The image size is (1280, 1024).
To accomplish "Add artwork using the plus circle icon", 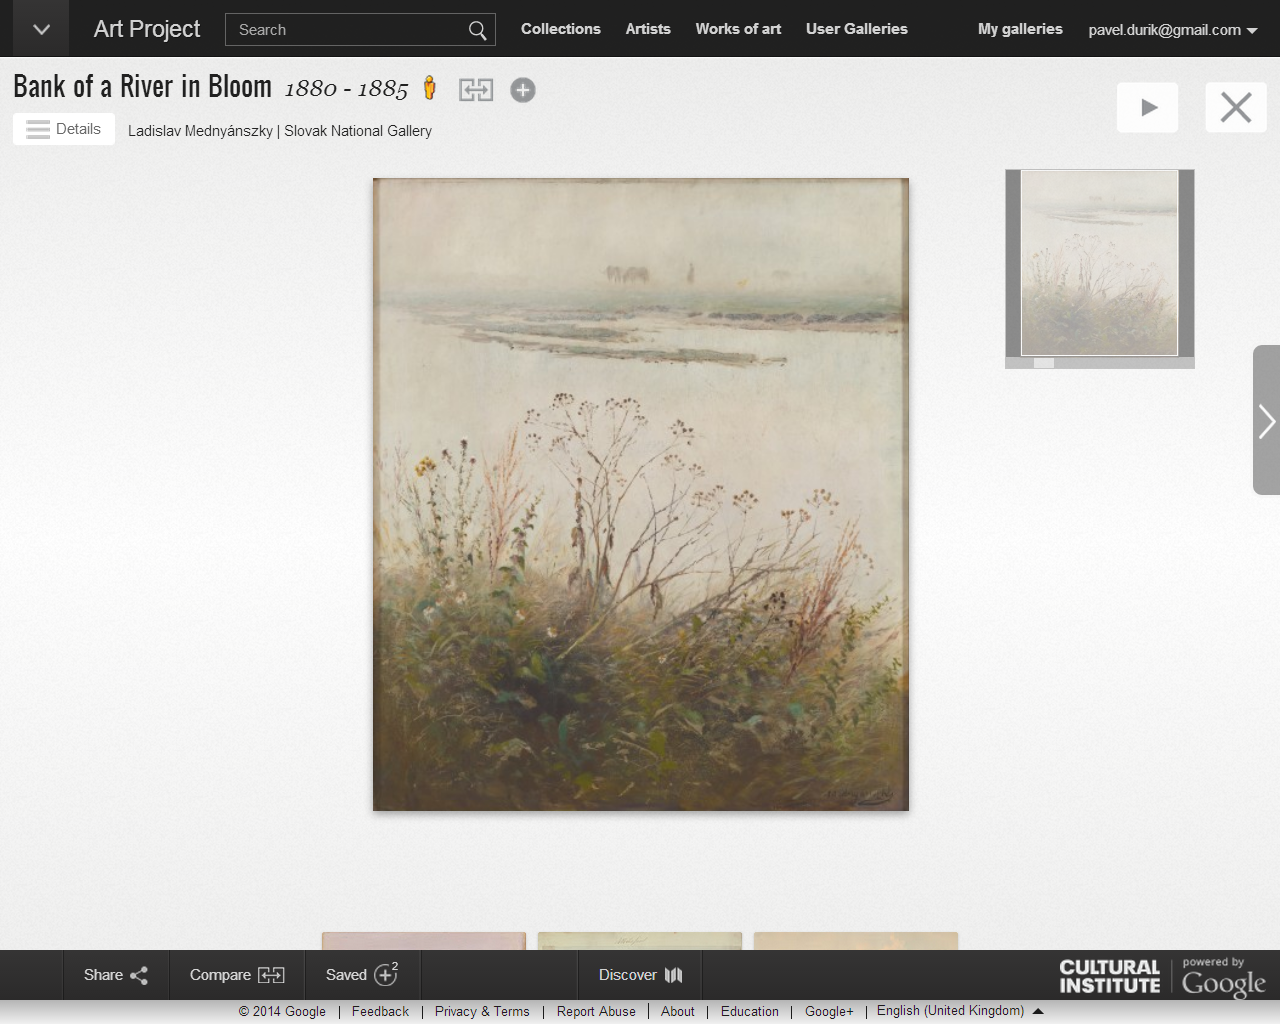I will [523, 90].
